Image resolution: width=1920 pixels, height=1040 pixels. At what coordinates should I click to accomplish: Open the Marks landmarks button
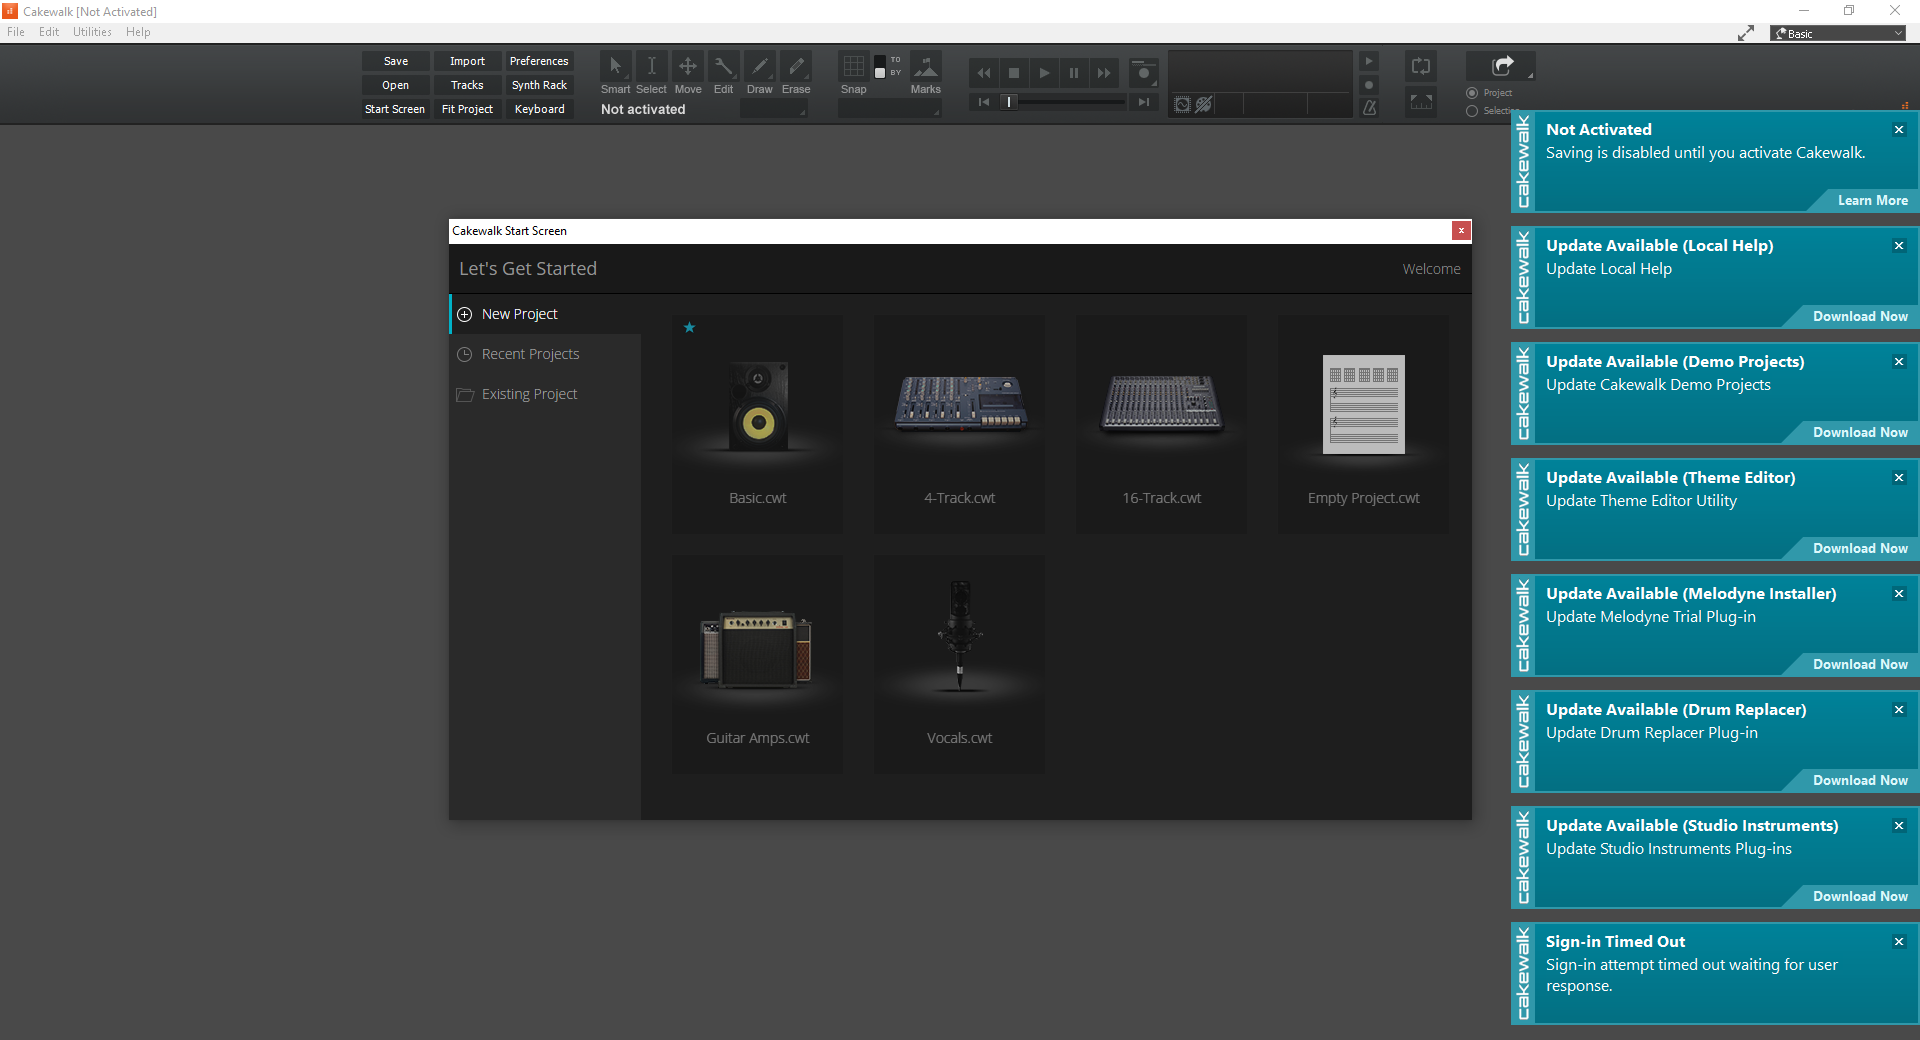pos(926,67)
